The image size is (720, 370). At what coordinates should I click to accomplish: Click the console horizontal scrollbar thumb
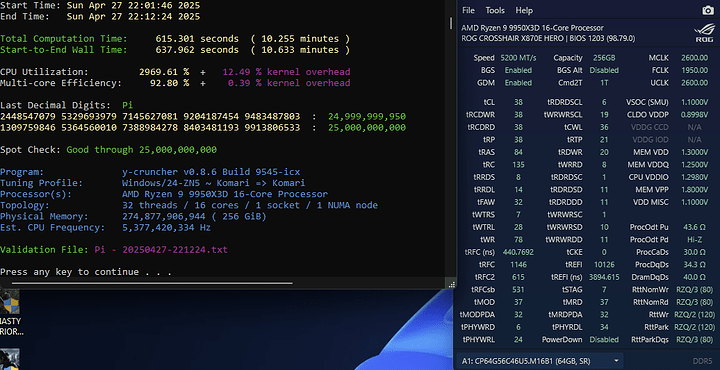pos(152,283)
